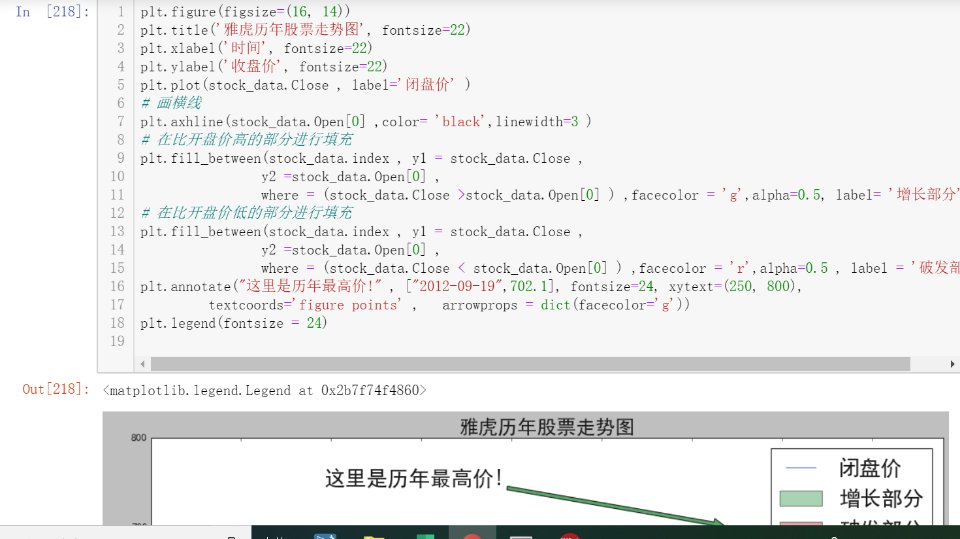Screen dimensions: 960x539
Task: Click the horizontal scrollbar's right arrow
Action: (952, 364)
